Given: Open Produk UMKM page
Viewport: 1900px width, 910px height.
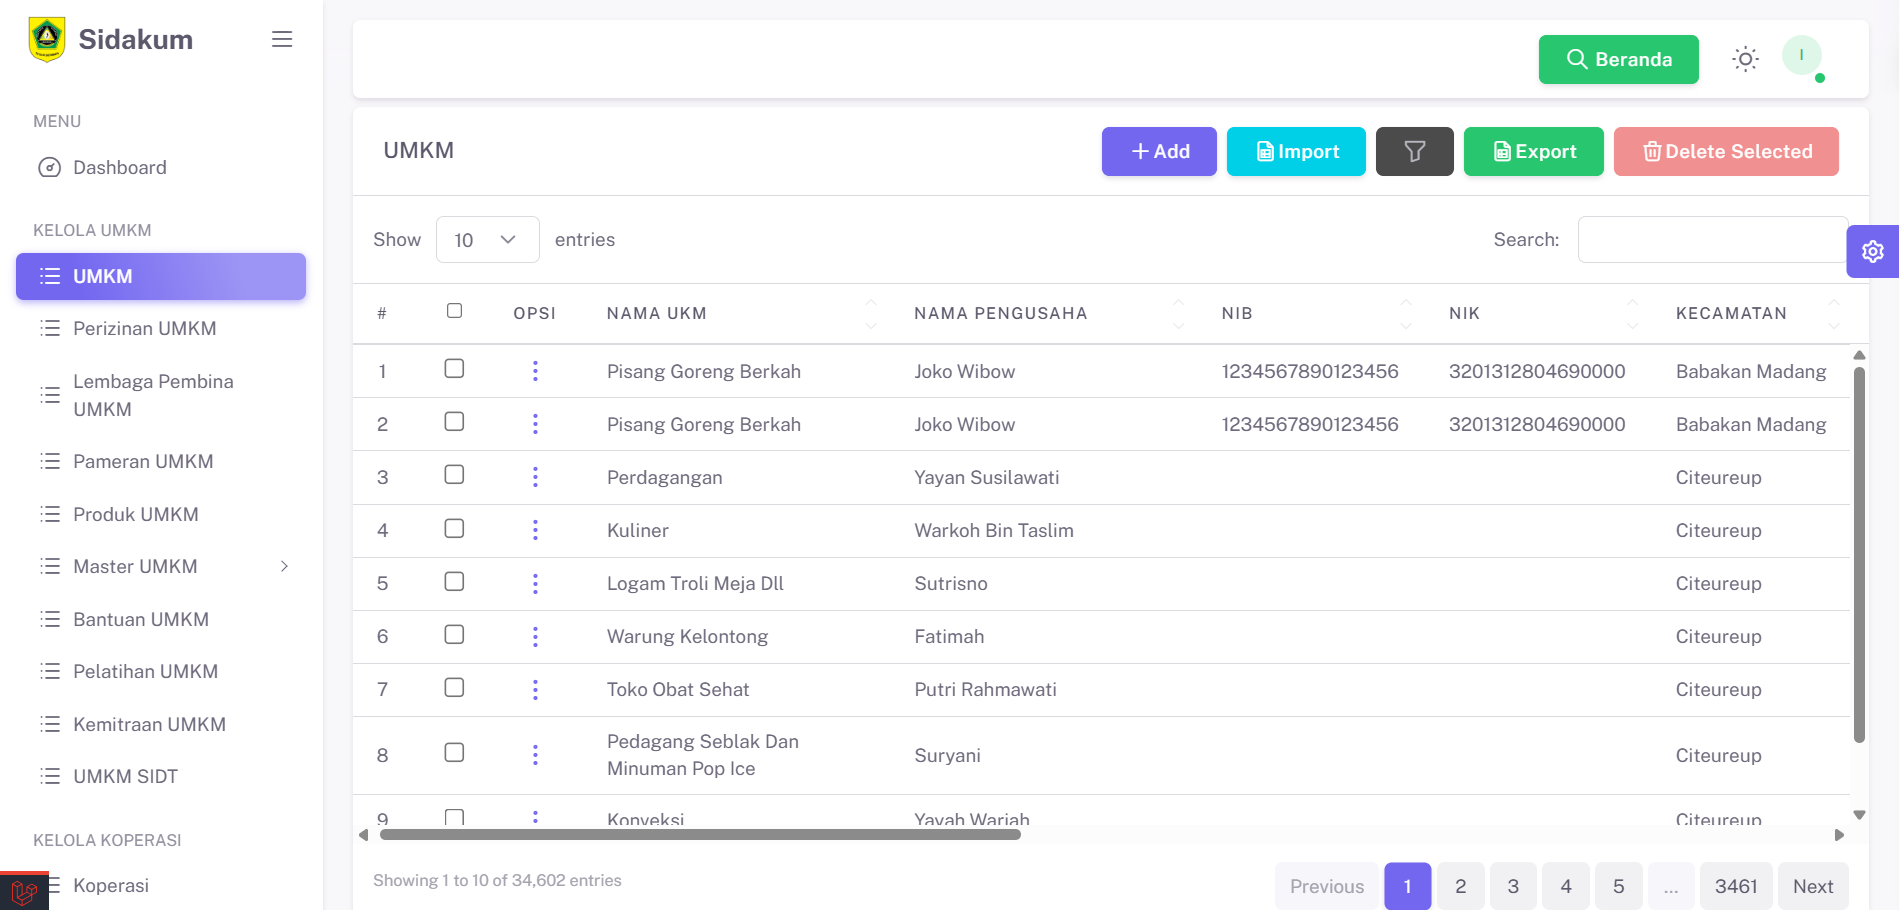Looking at the screenshot, I should pos(161,514).
